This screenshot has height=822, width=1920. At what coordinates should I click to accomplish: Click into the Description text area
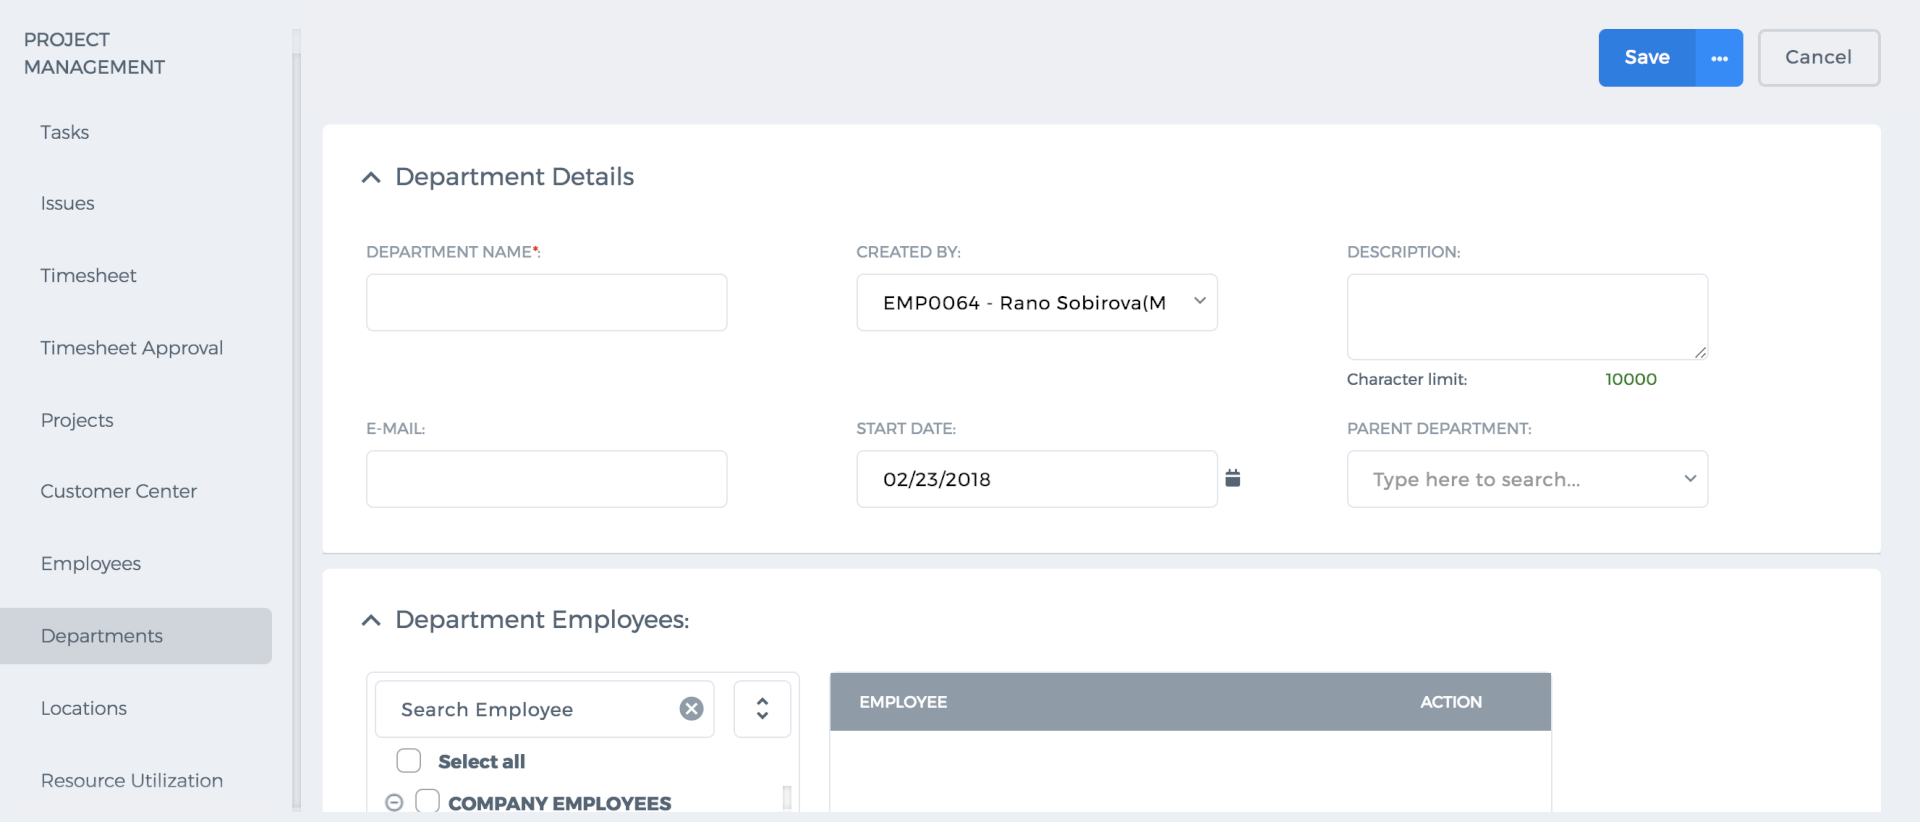tap(1527, 317)
